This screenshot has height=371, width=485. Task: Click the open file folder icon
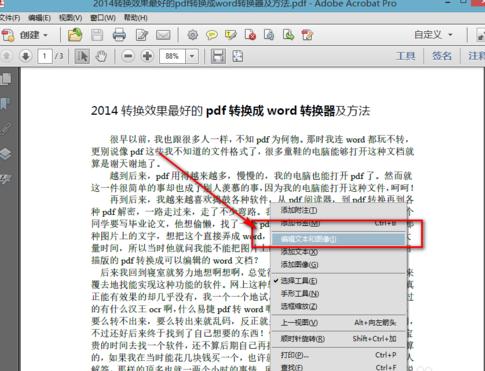(x=75, y=35)
